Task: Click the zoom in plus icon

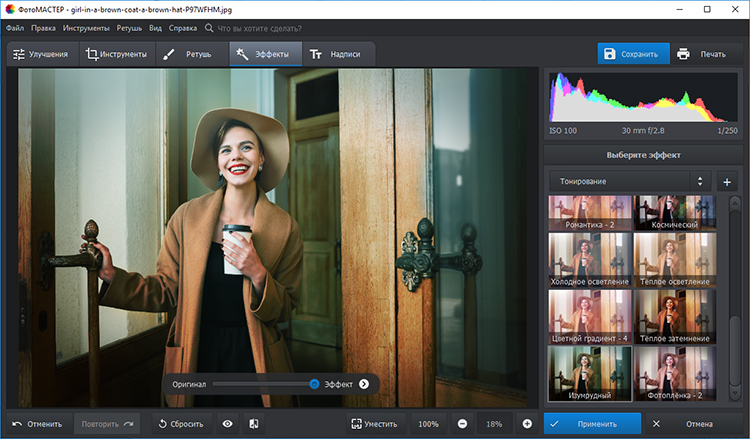Action: [527, 424]
